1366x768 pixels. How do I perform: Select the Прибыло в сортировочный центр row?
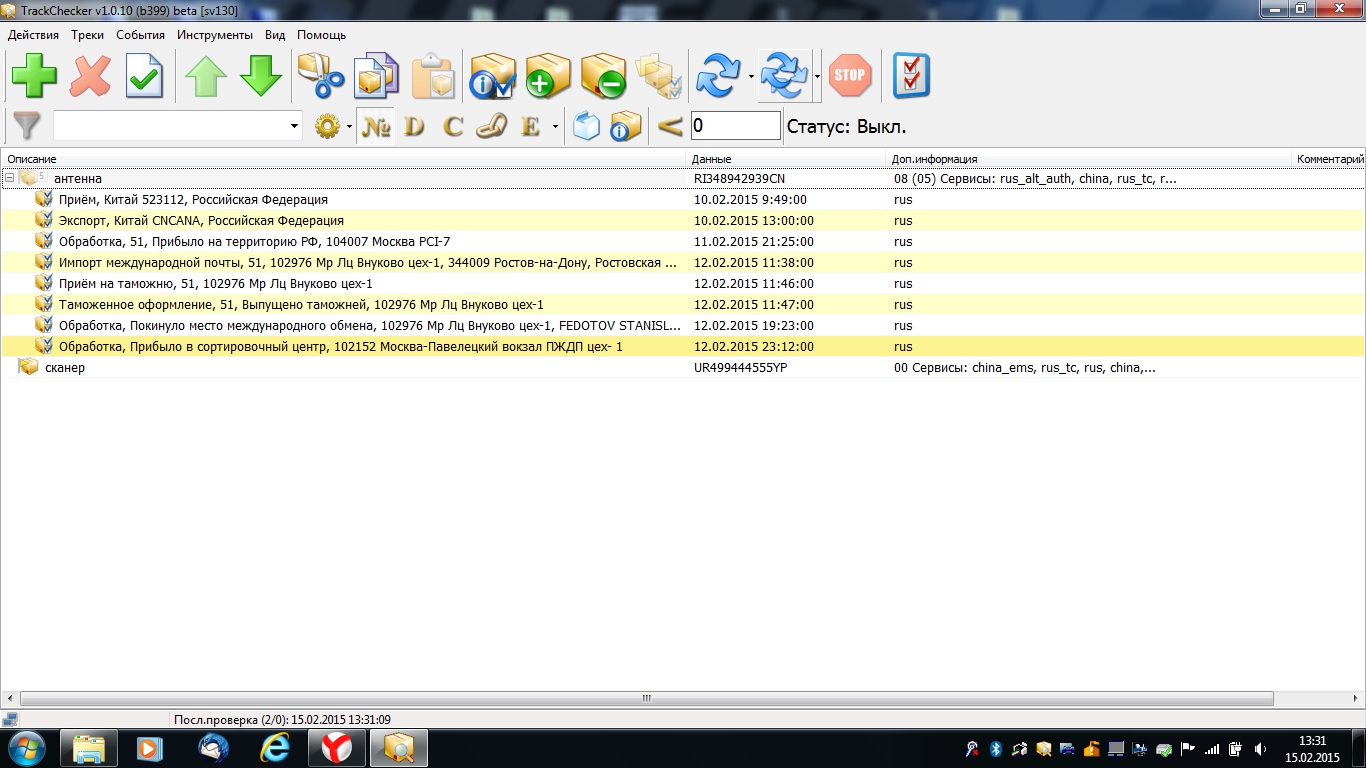pos(683,347)
